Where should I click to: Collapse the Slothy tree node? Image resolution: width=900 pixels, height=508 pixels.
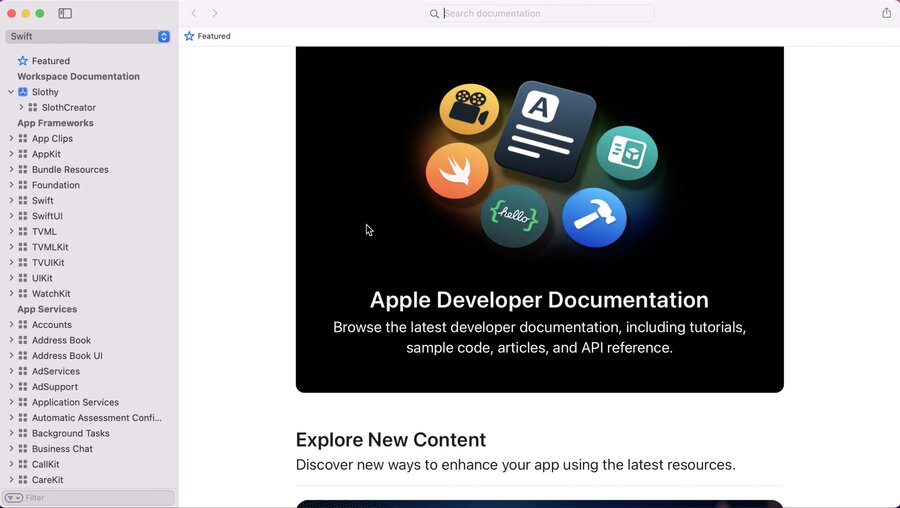pyautogui.click(x=11, y=92)
